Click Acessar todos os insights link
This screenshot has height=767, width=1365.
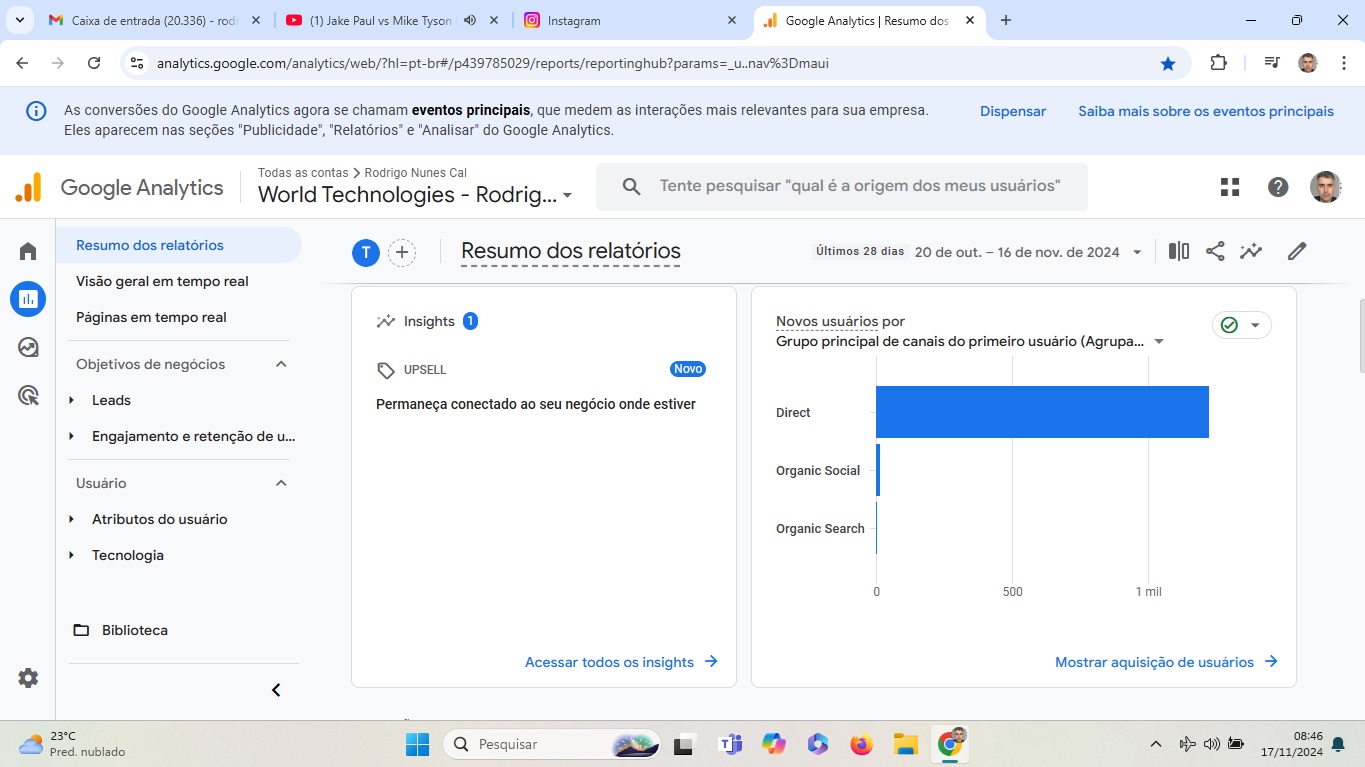[x=621, y=662]
